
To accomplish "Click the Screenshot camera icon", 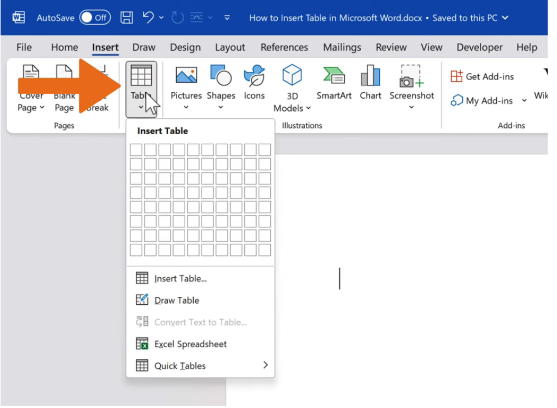I will click(411, 76).
